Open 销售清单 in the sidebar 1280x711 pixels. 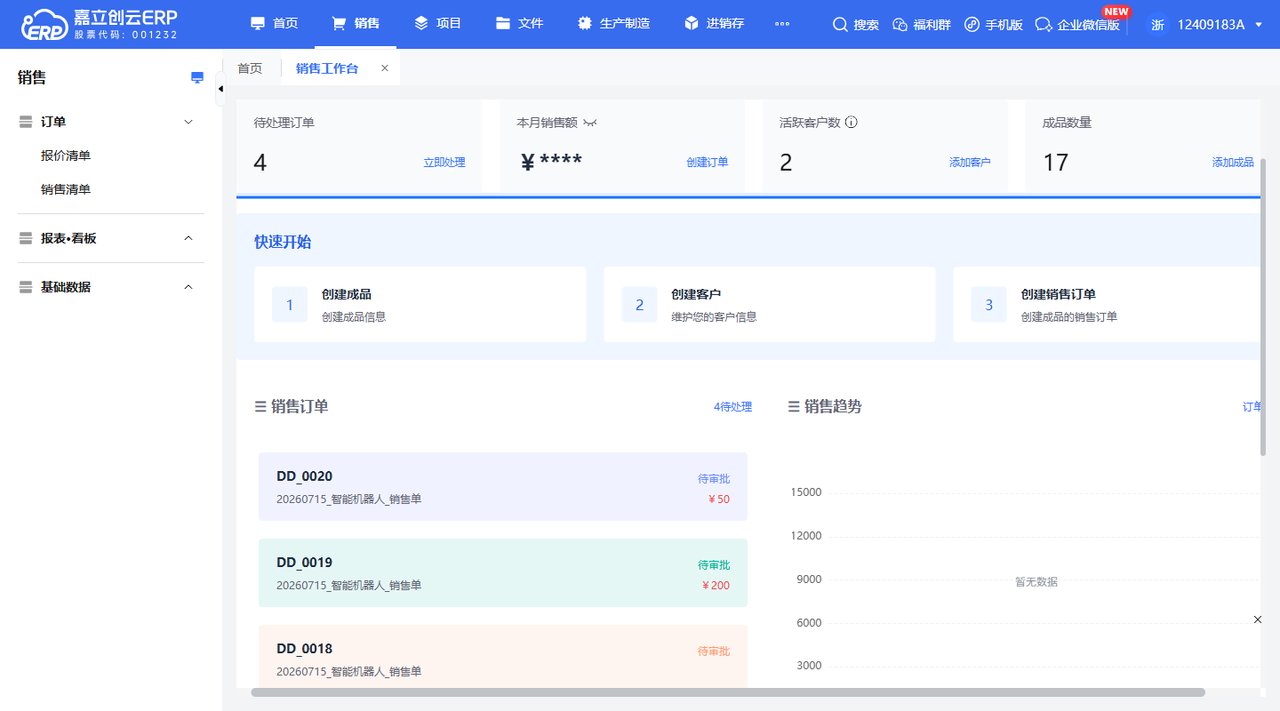pos(66,190)
